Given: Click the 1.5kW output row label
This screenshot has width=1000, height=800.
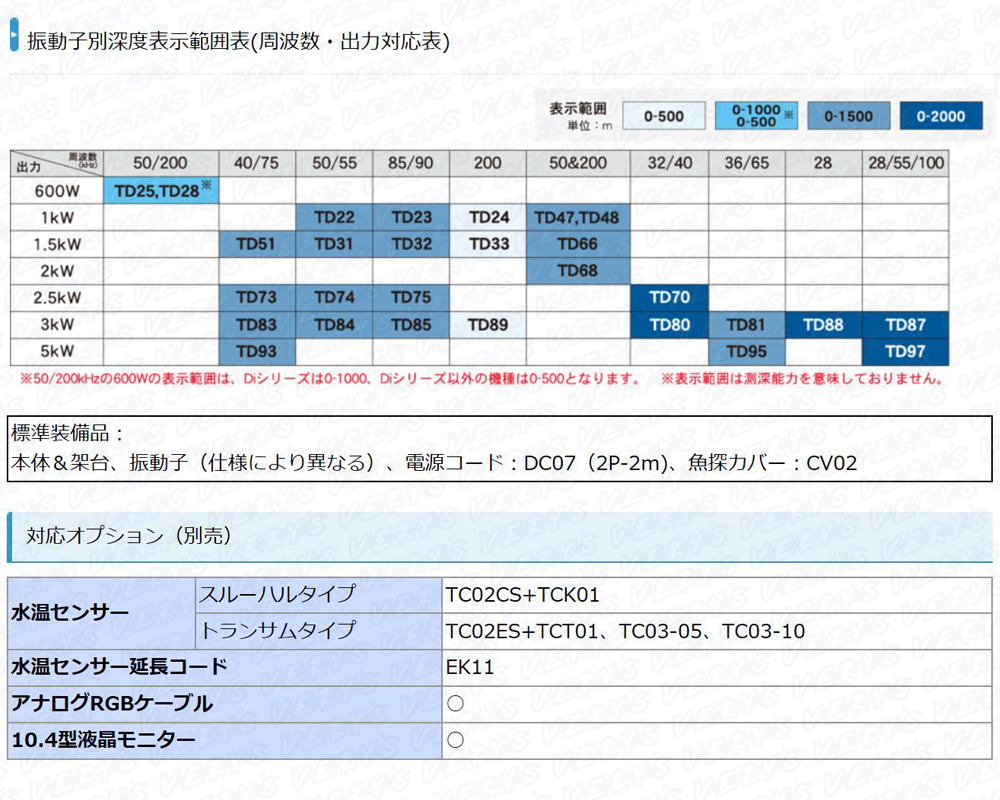Looking at the screenshot, I should tap(57, 245).
